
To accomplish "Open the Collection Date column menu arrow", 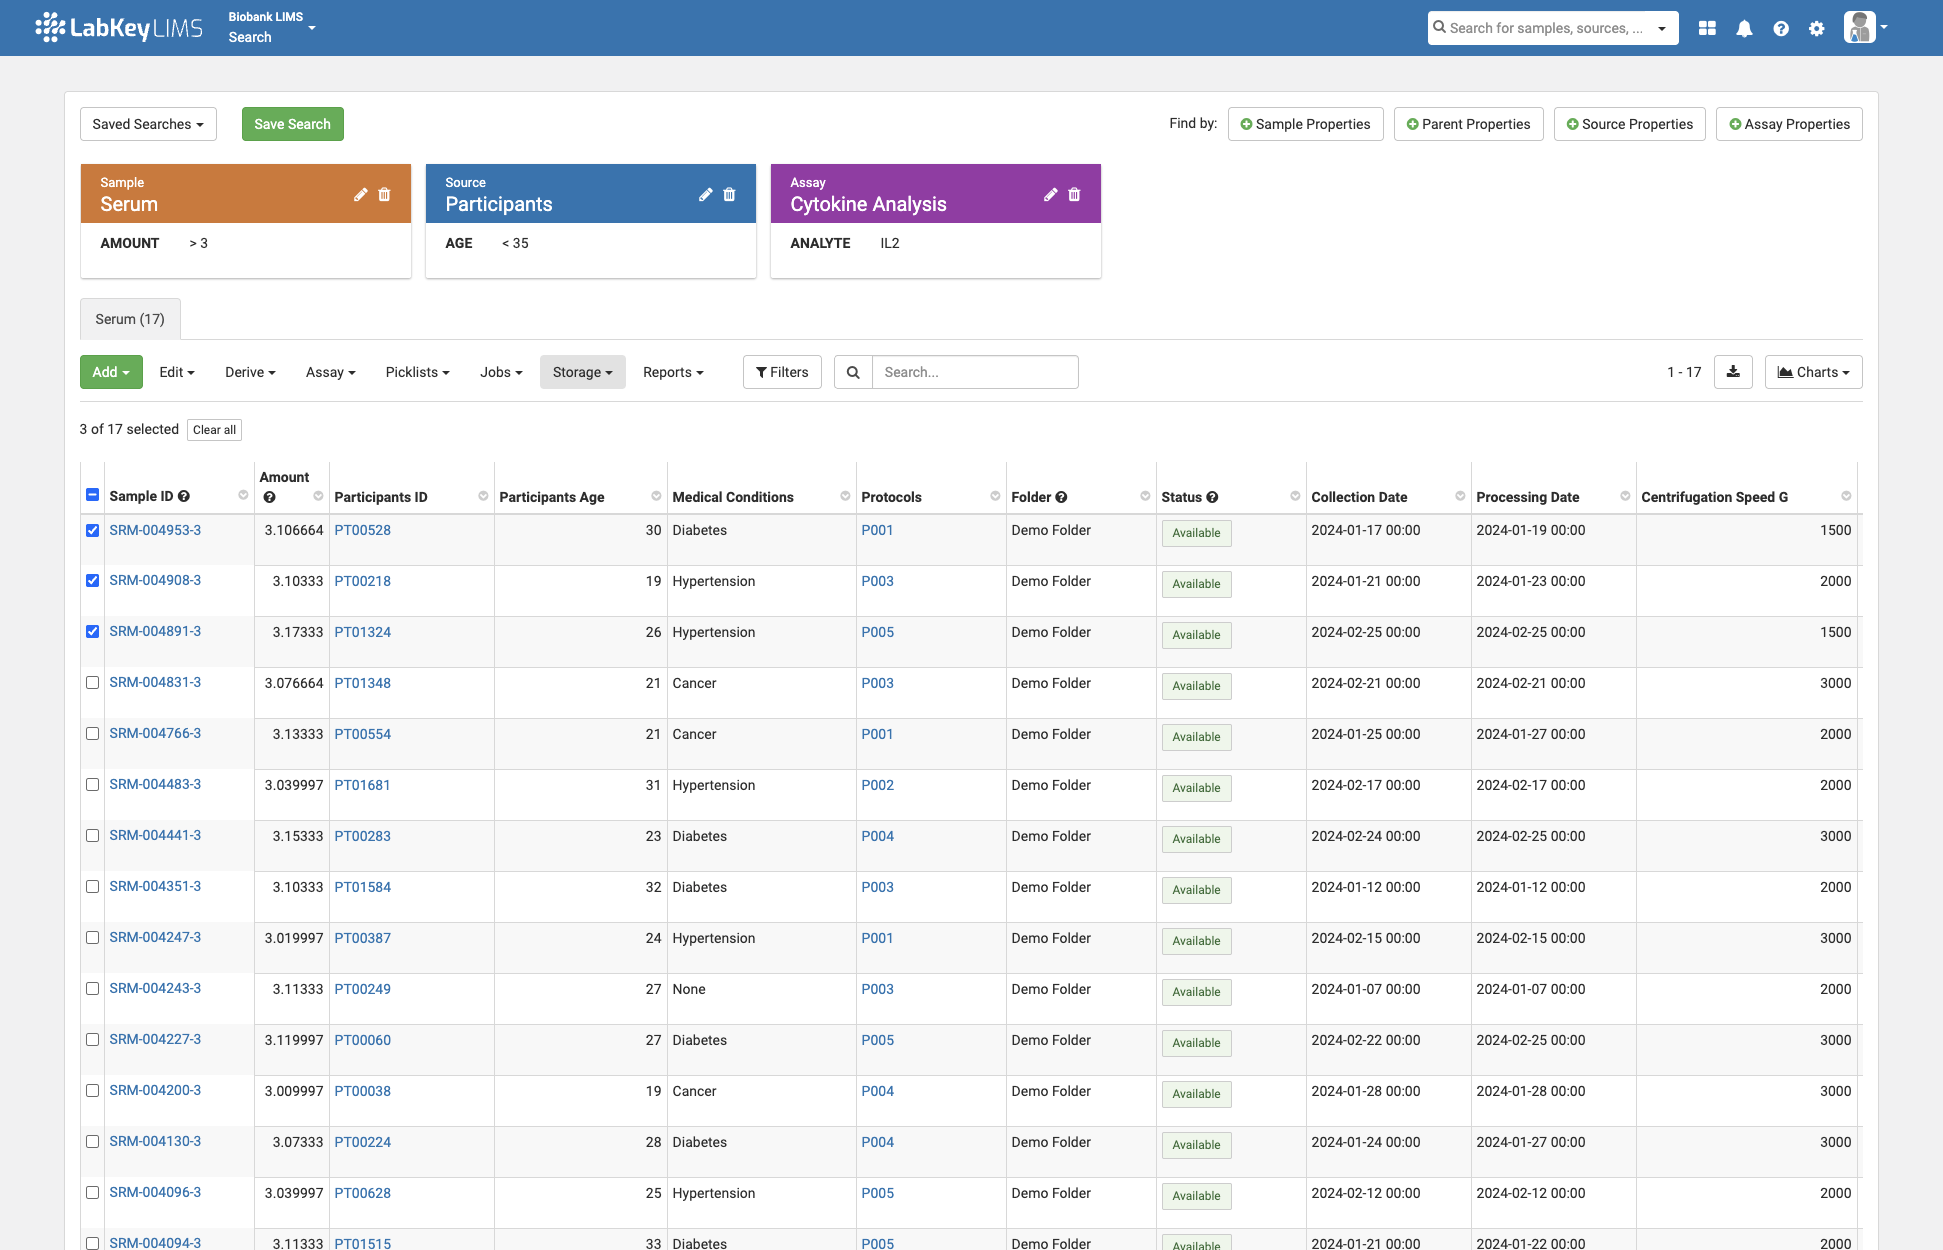I will point(1460,496).
